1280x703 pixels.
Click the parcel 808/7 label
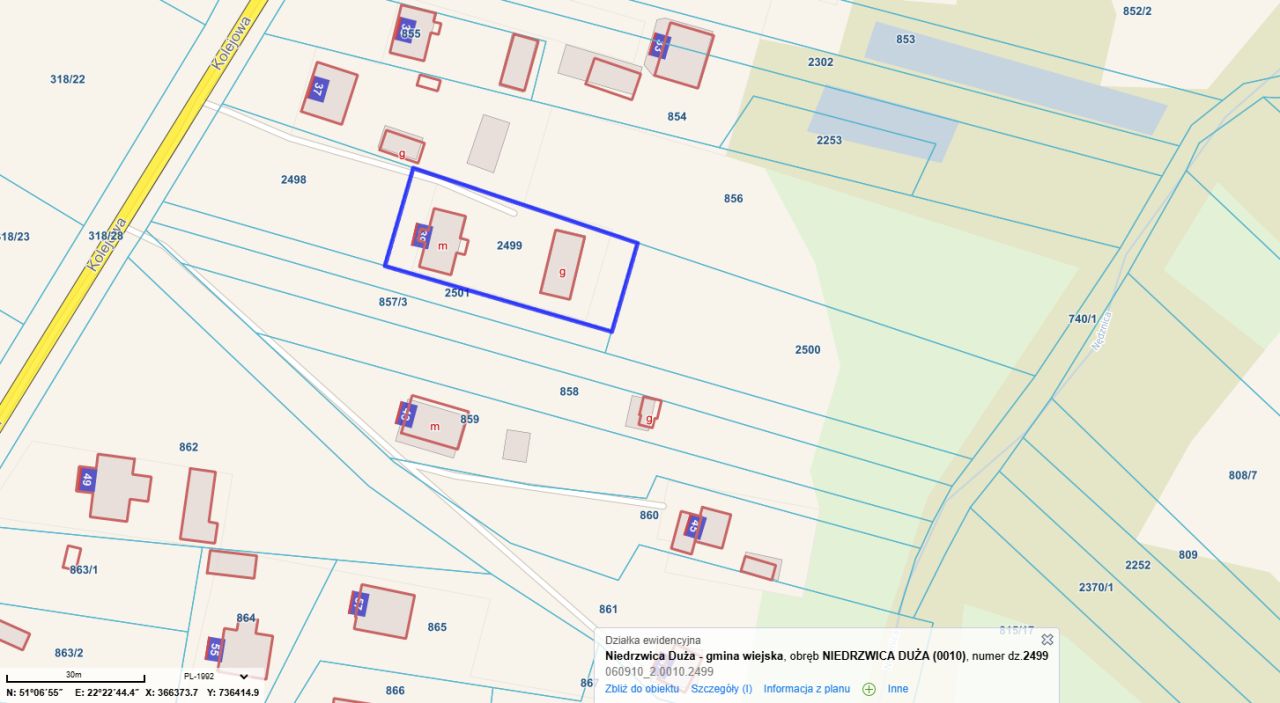[1243, 475]
